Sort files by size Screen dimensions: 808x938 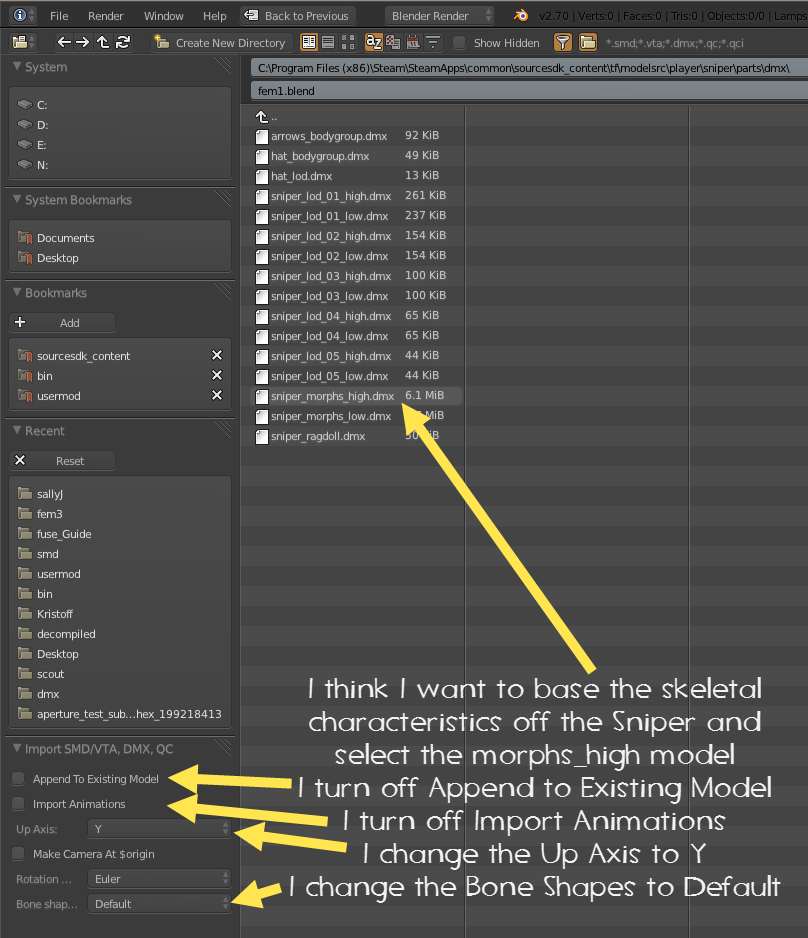(432, 42)
